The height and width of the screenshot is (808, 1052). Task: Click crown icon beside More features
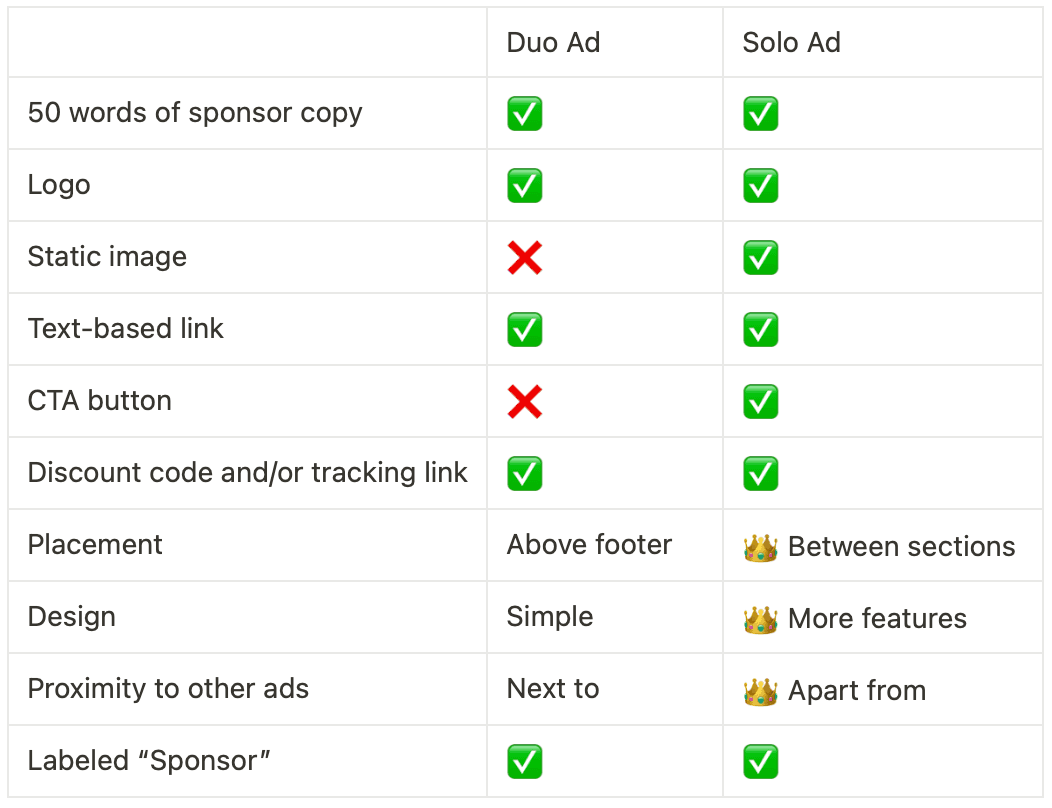(x=761, y=619)
